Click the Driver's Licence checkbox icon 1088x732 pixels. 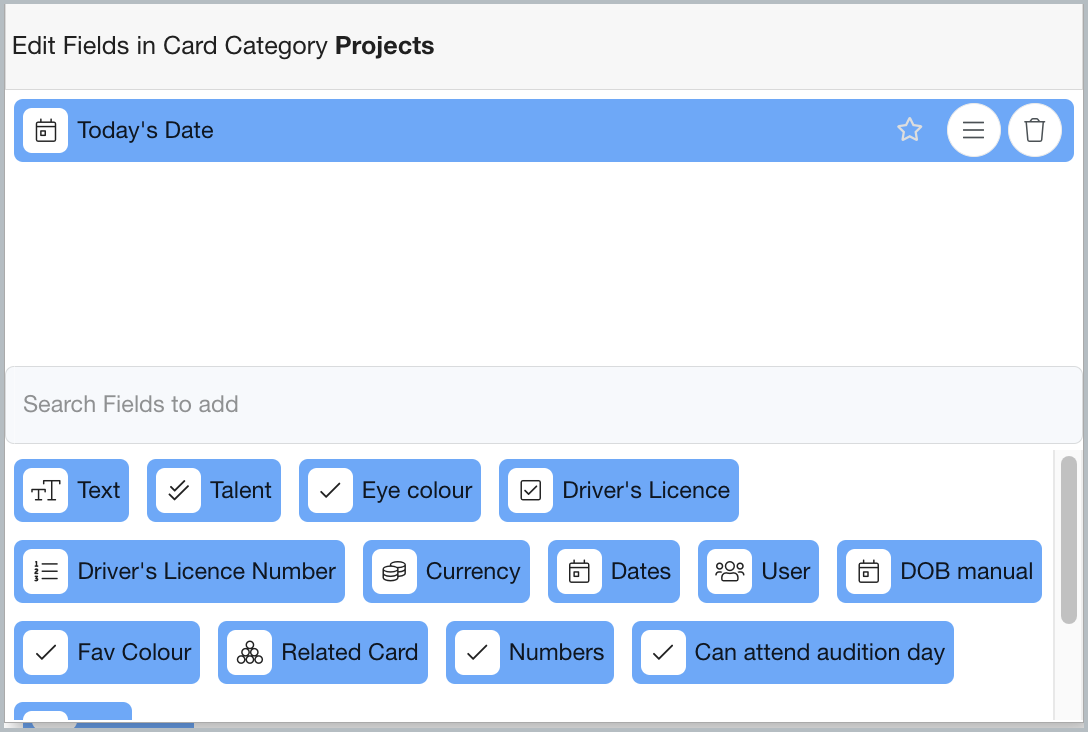[531, 491]
